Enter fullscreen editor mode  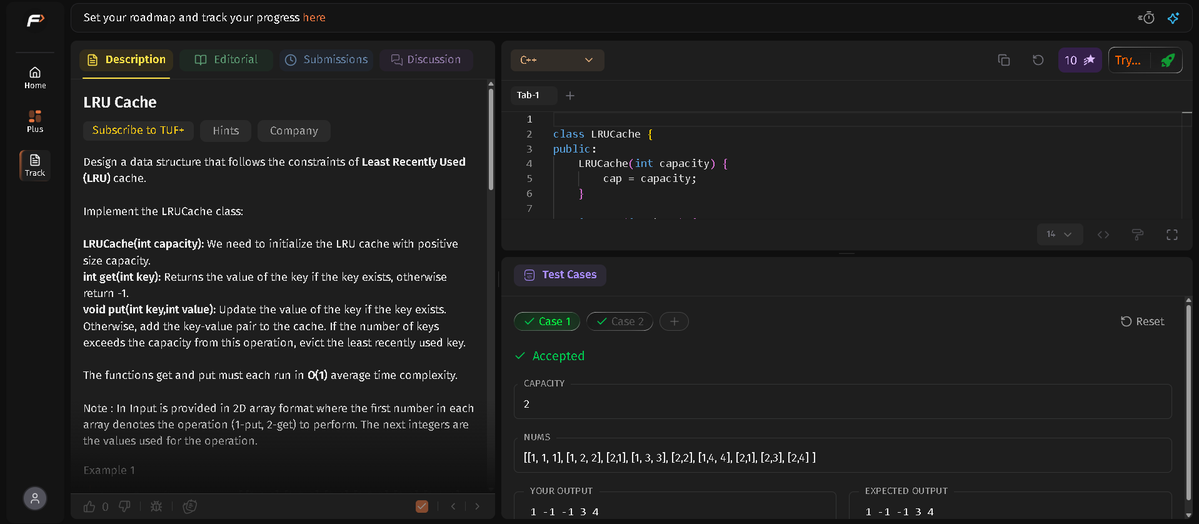(x=1171, y=235)
